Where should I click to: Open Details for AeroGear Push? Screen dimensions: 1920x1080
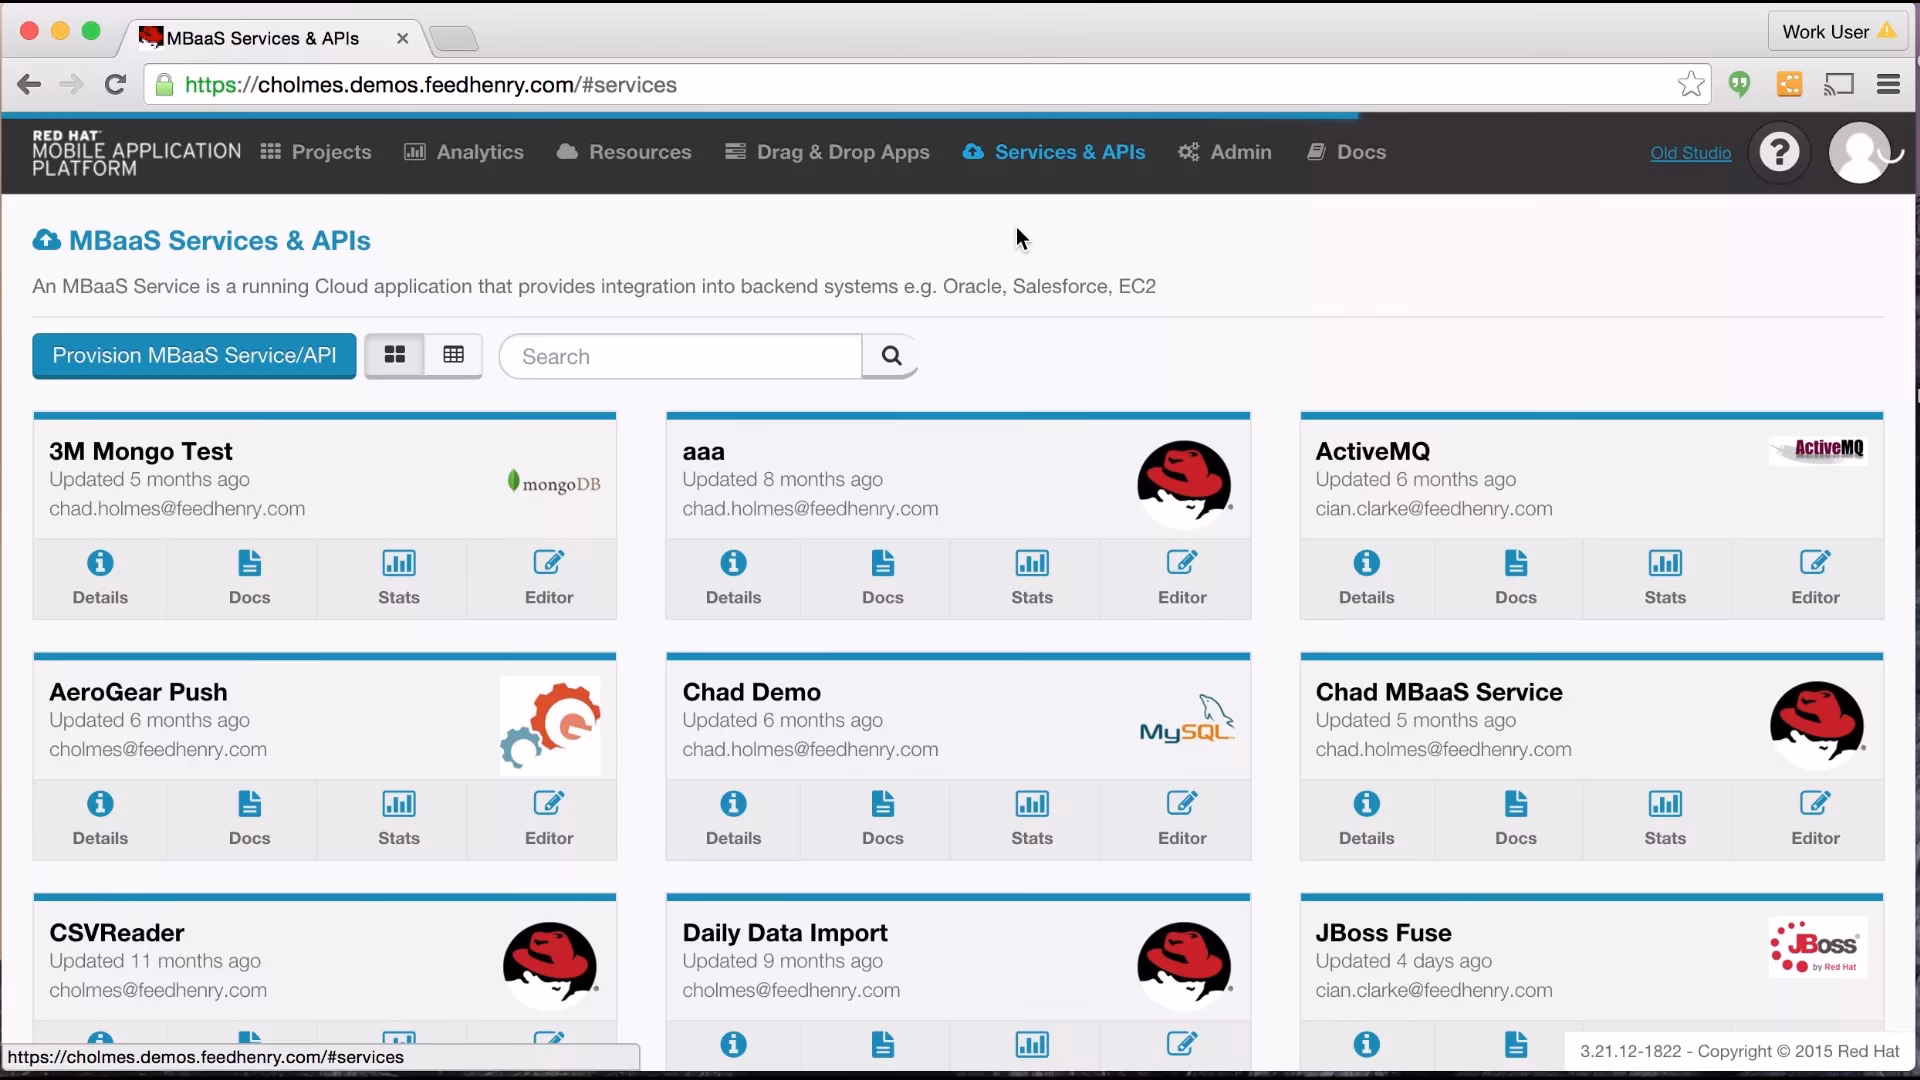100,820
